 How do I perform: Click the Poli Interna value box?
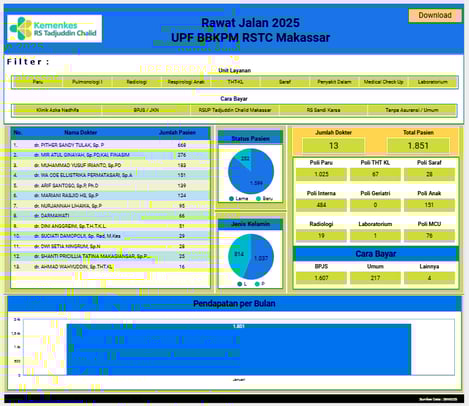coord(321,205)
